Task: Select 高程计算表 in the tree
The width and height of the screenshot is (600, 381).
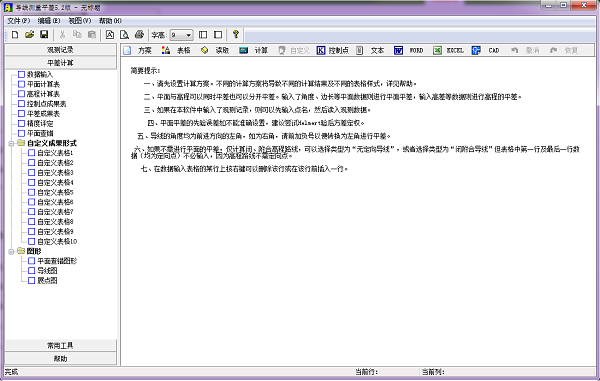Action: coord(43,94)
